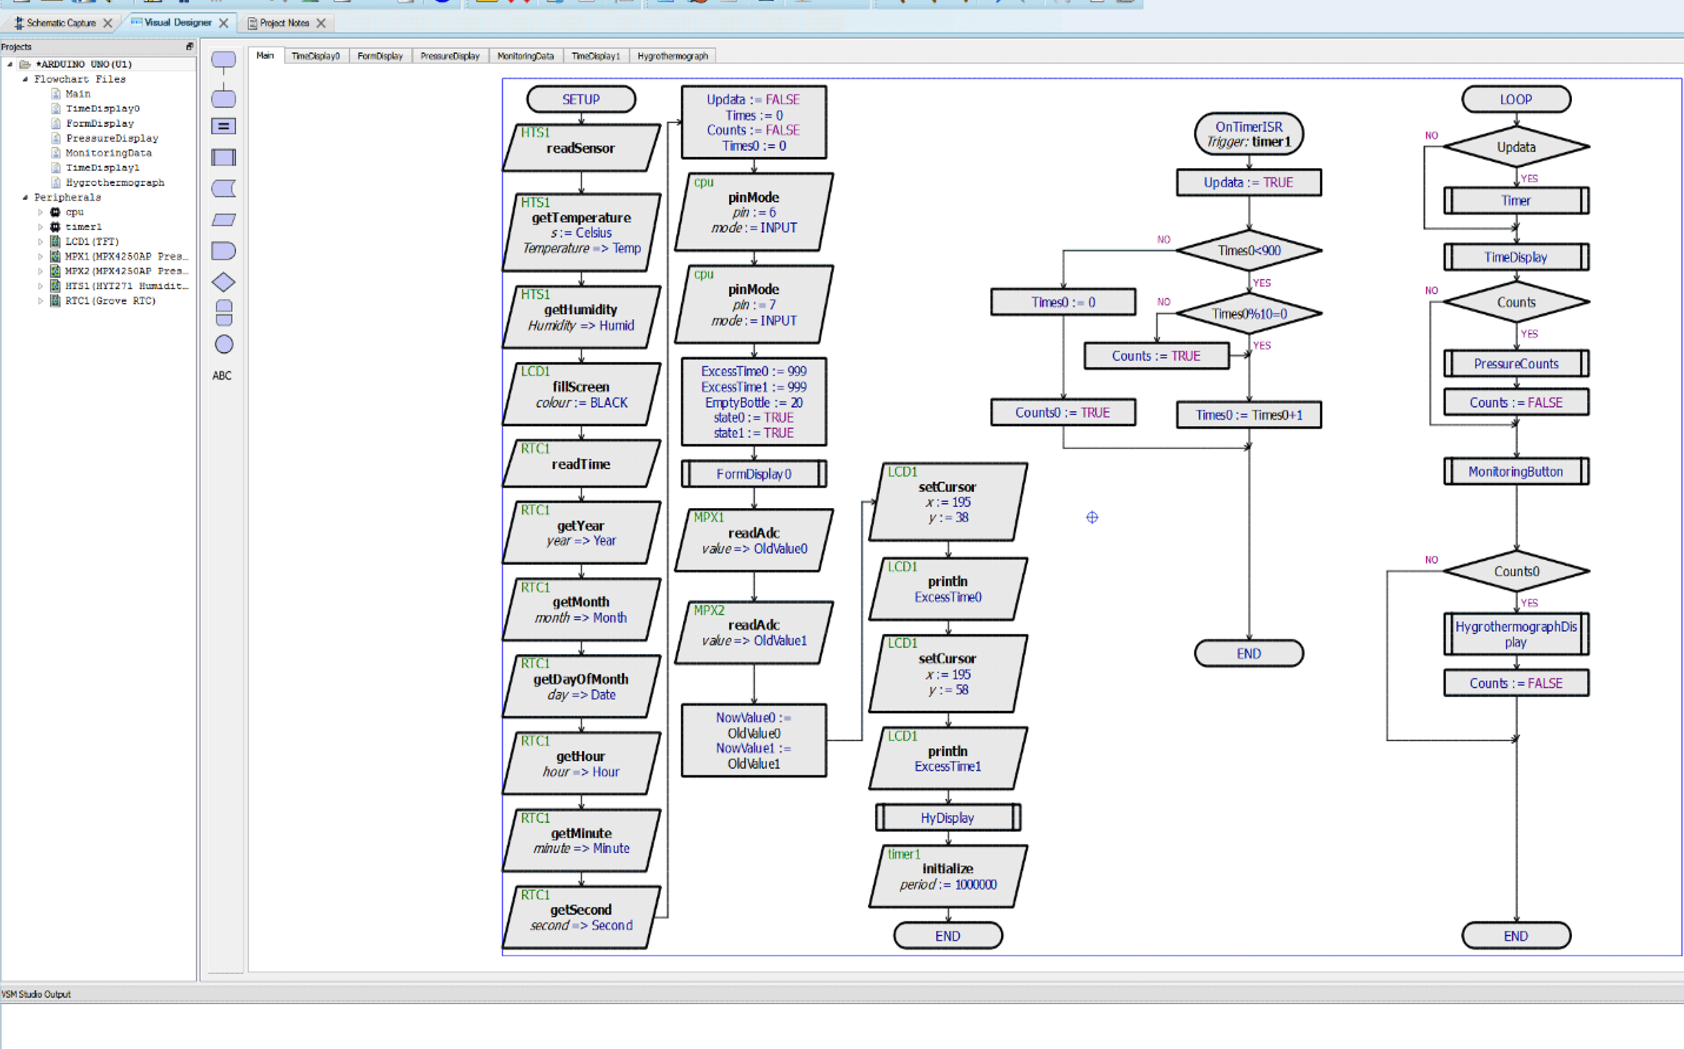Close the Project Notes tab

(321, 23)
